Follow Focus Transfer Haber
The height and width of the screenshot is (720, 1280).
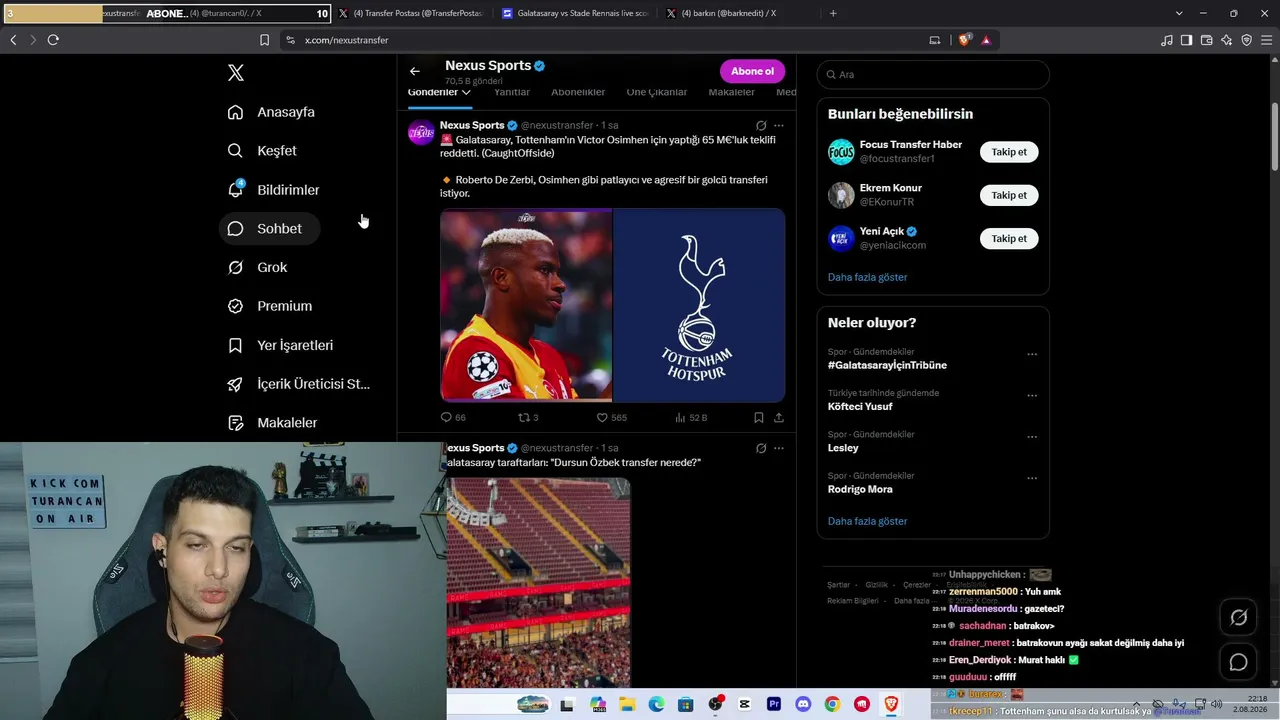click(x=1009, y=152)
